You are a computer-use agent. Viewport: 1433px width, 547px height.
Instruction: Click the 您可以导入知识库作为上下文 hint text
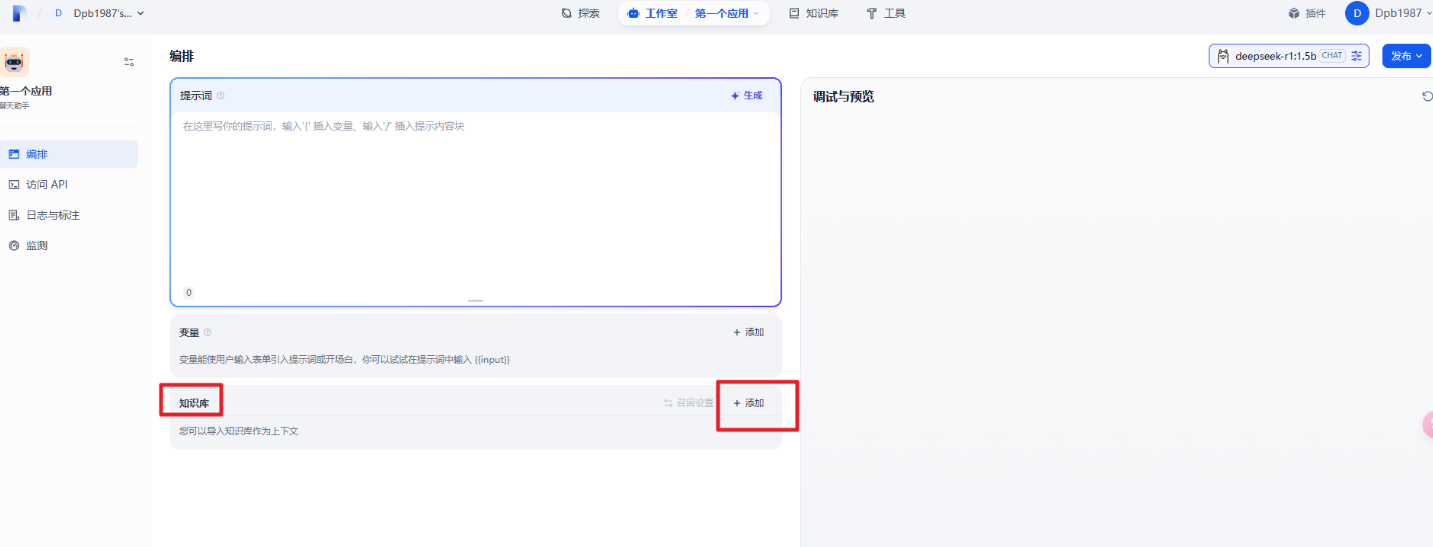pyautogui.click(x=239, y=431)
